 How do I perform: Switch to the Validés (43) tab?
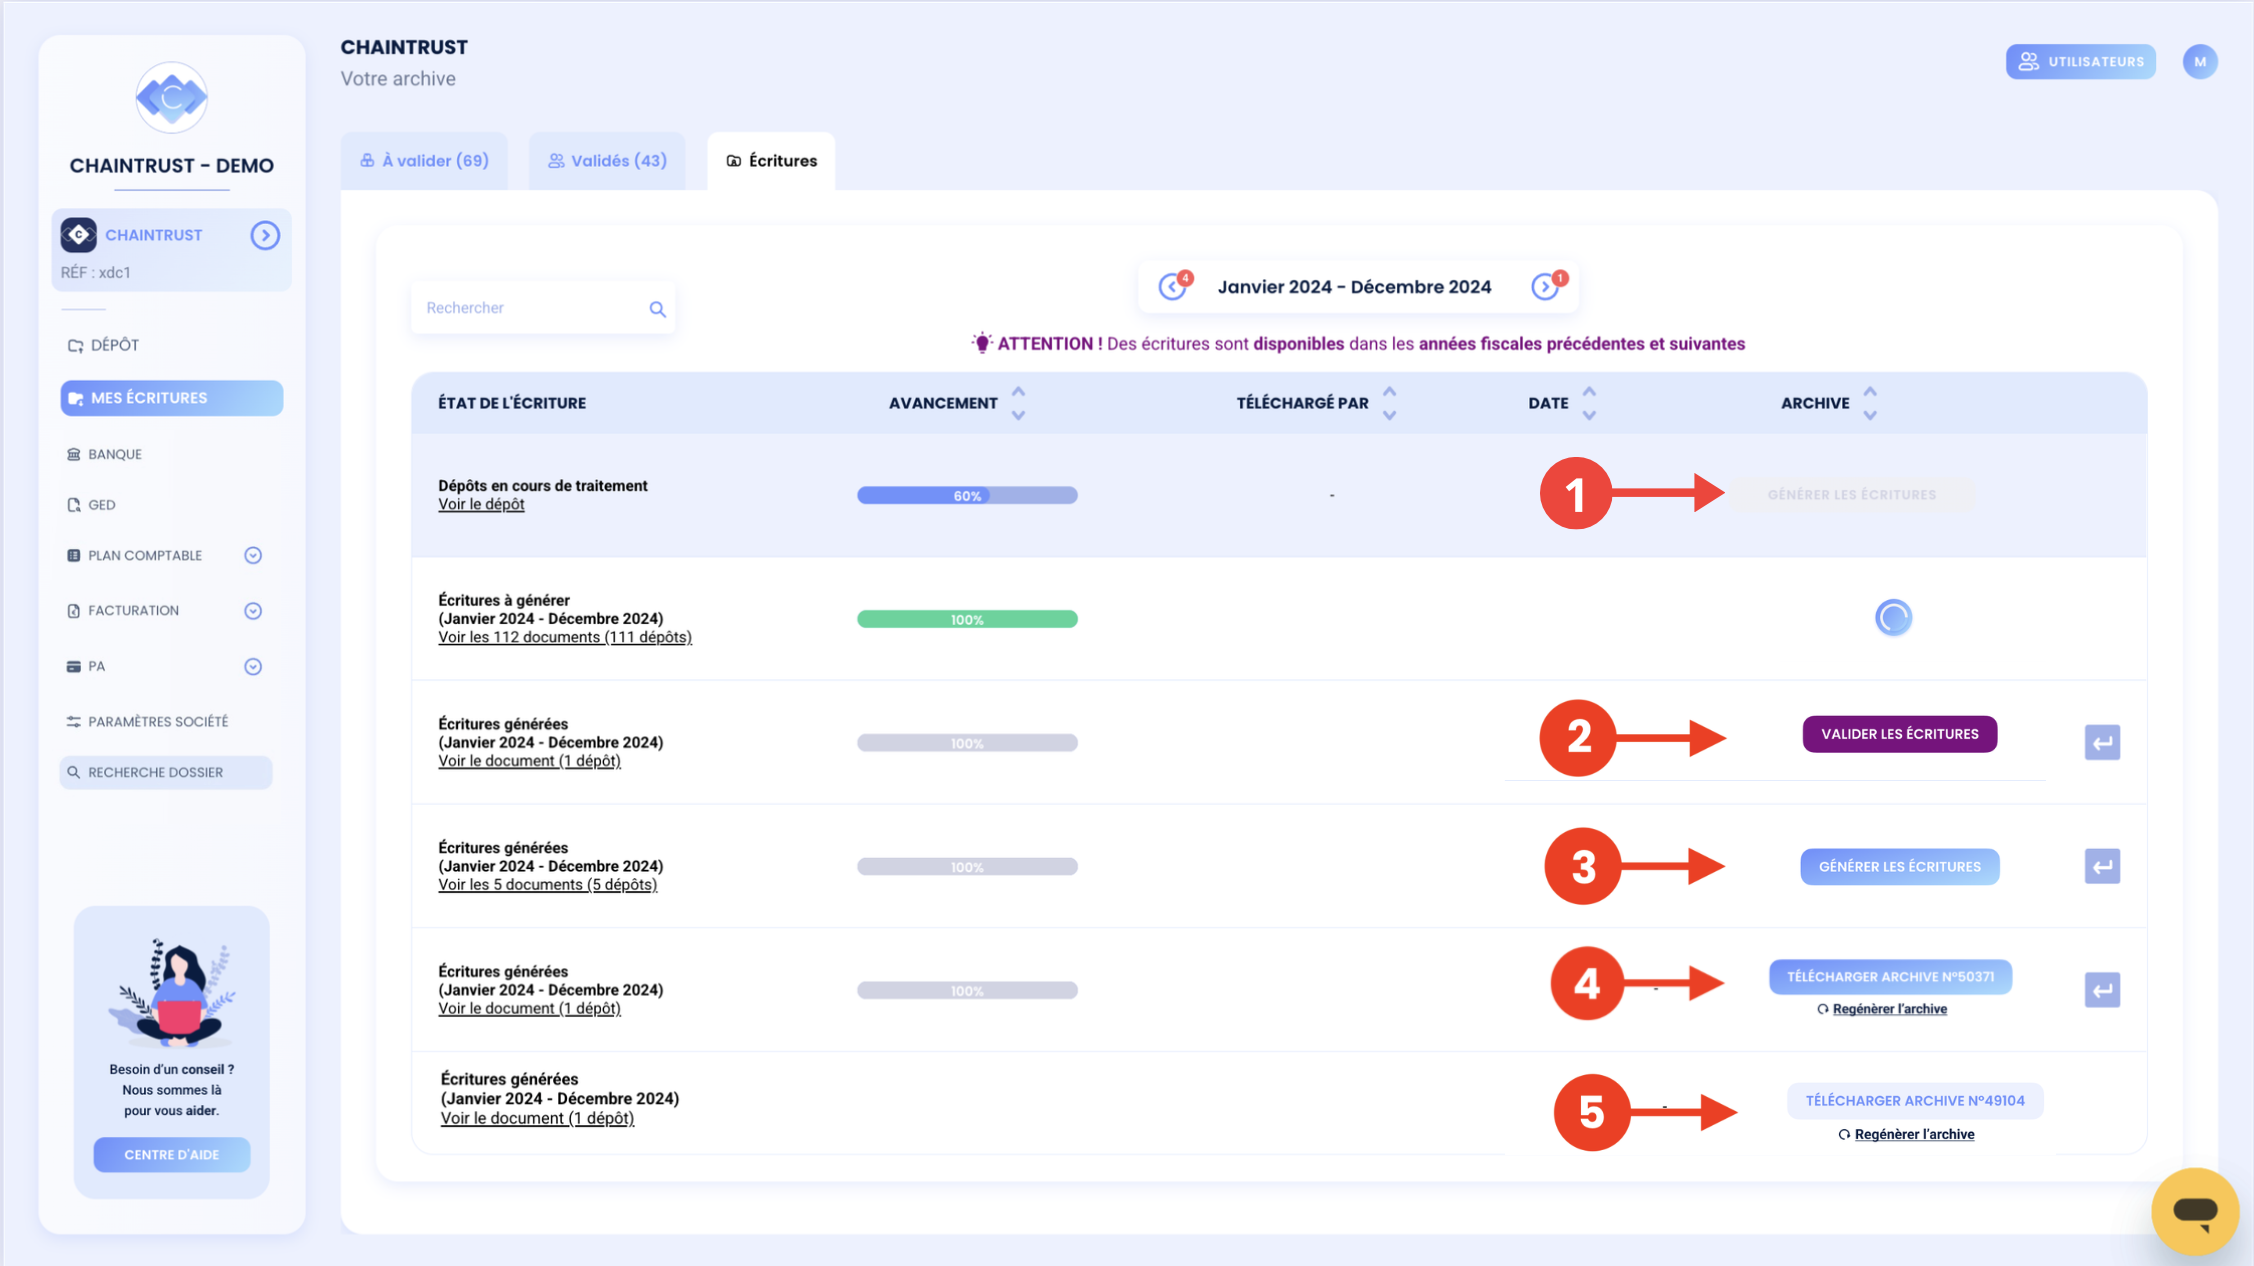pyautogui.click(x=607, y=161)
